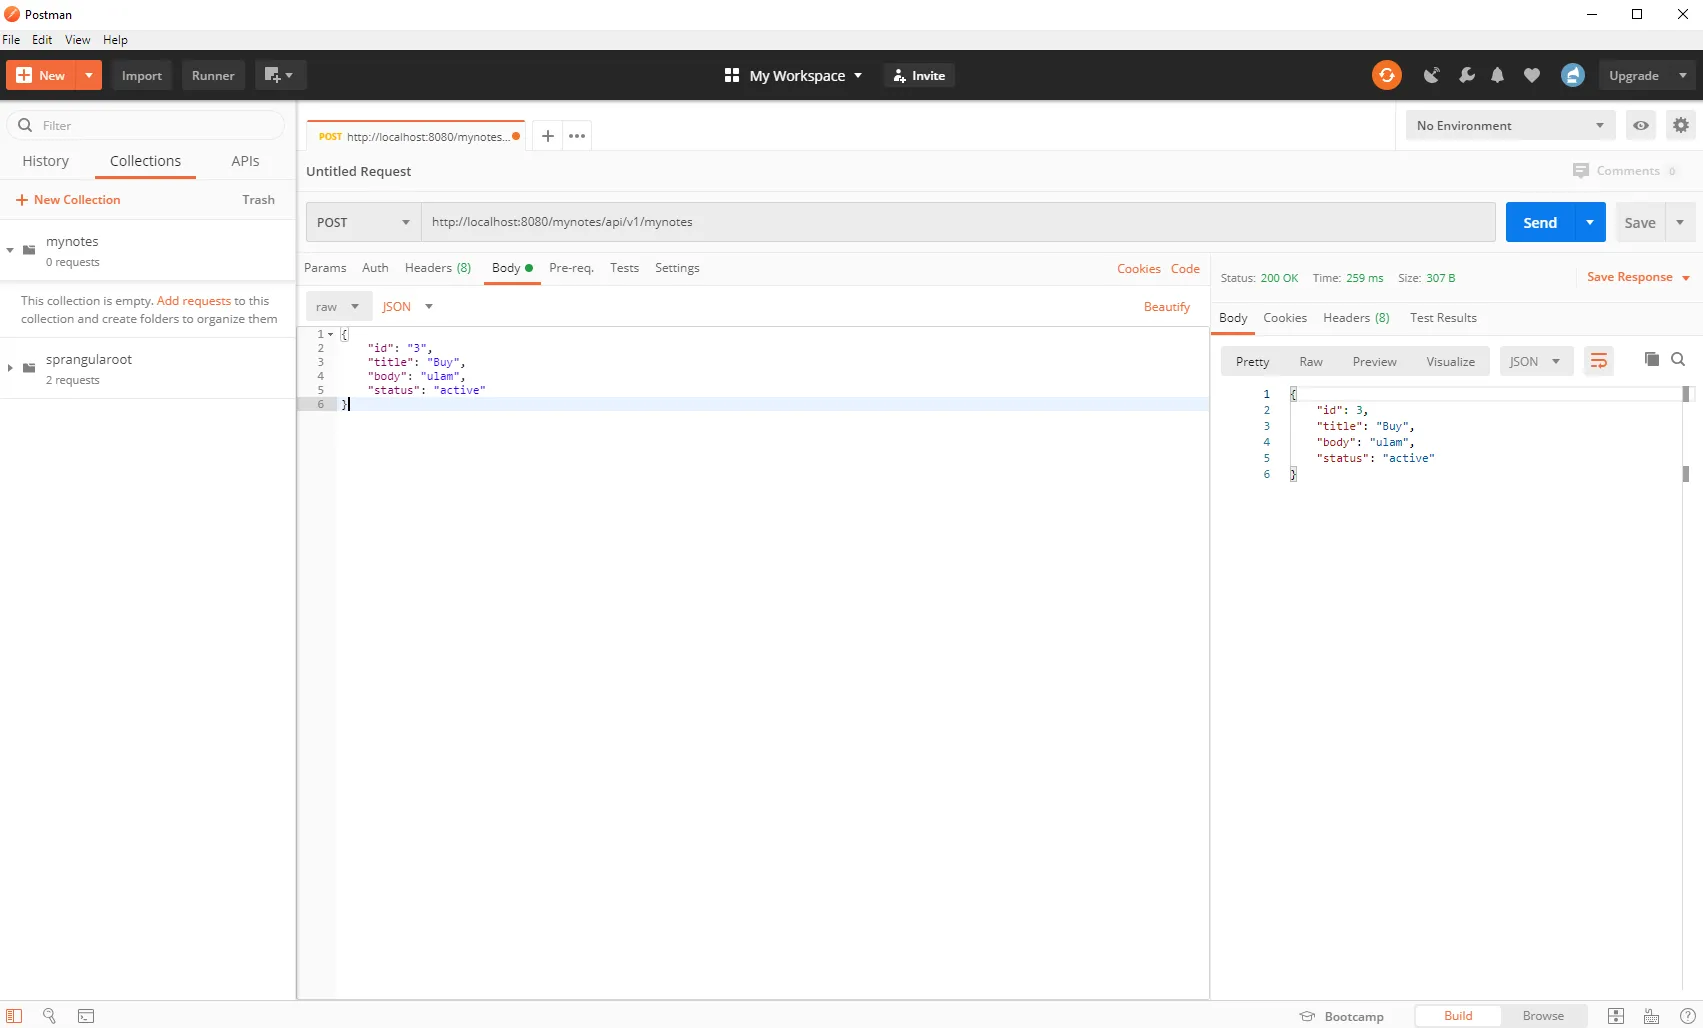Open the My Workspace switcher
Image resolution: width=1703 pixels, height=1028 pixels.
coord(805,75)
